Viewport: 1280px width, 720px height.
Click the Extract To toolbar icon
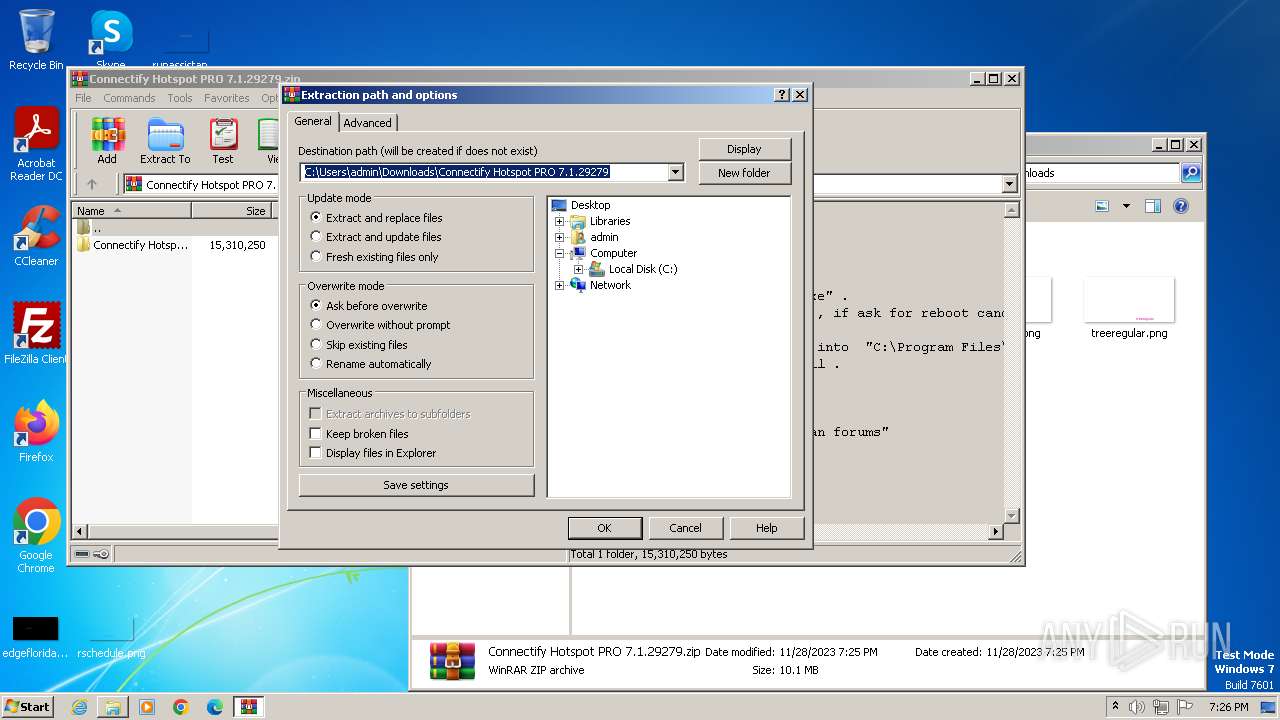tap(165, 141)
